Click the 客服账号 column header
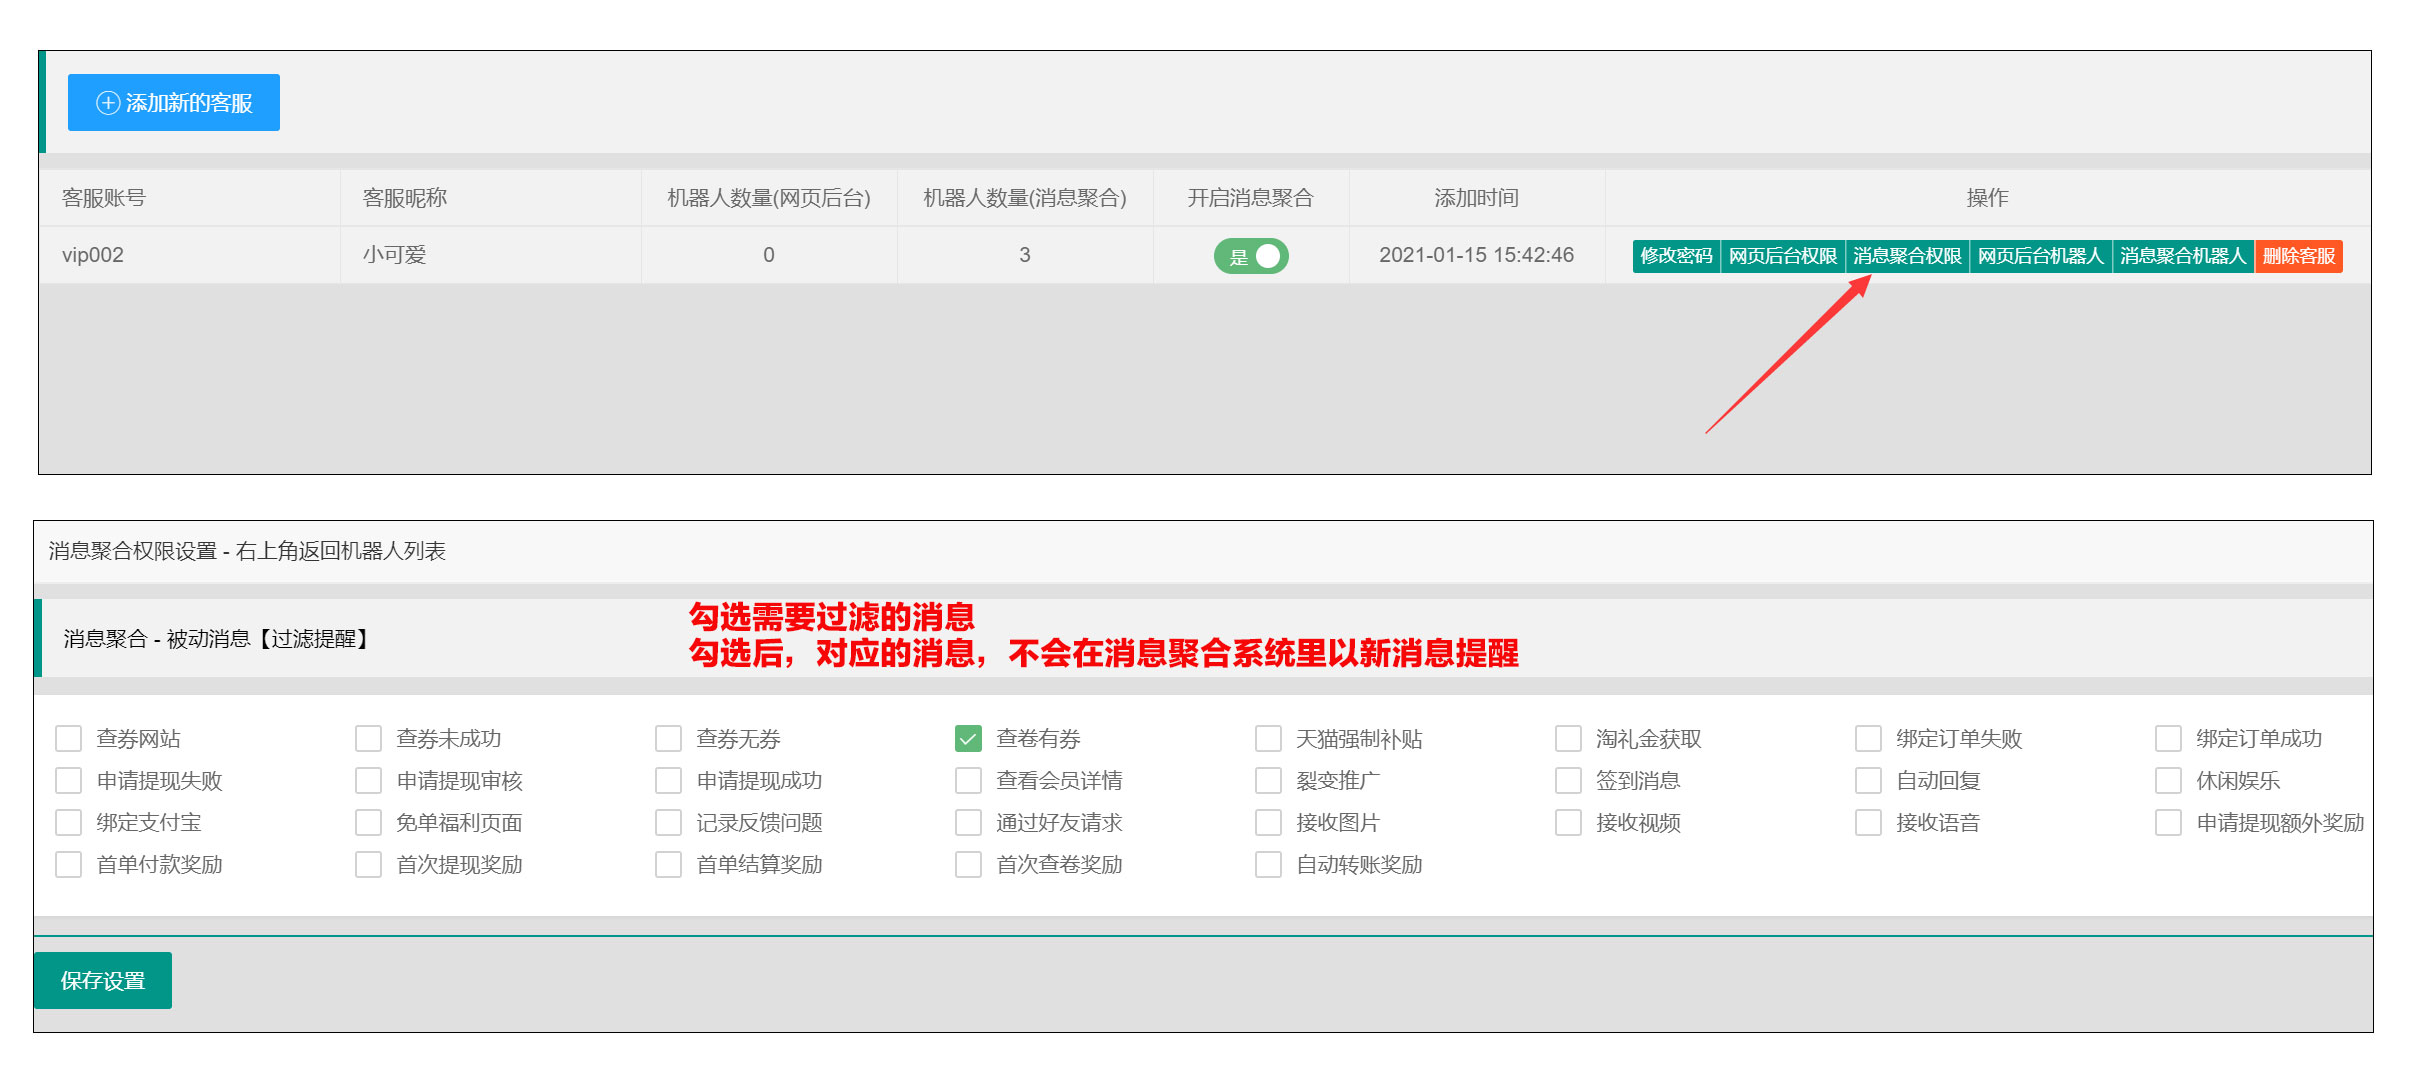The height and width of the screenshot is (1085, 2414). tap(104, 198)
